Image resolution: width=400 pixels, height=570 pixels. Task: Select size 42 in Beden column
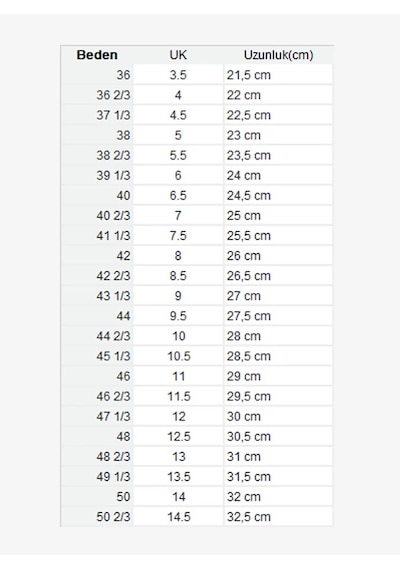click(x=123, y=256)
